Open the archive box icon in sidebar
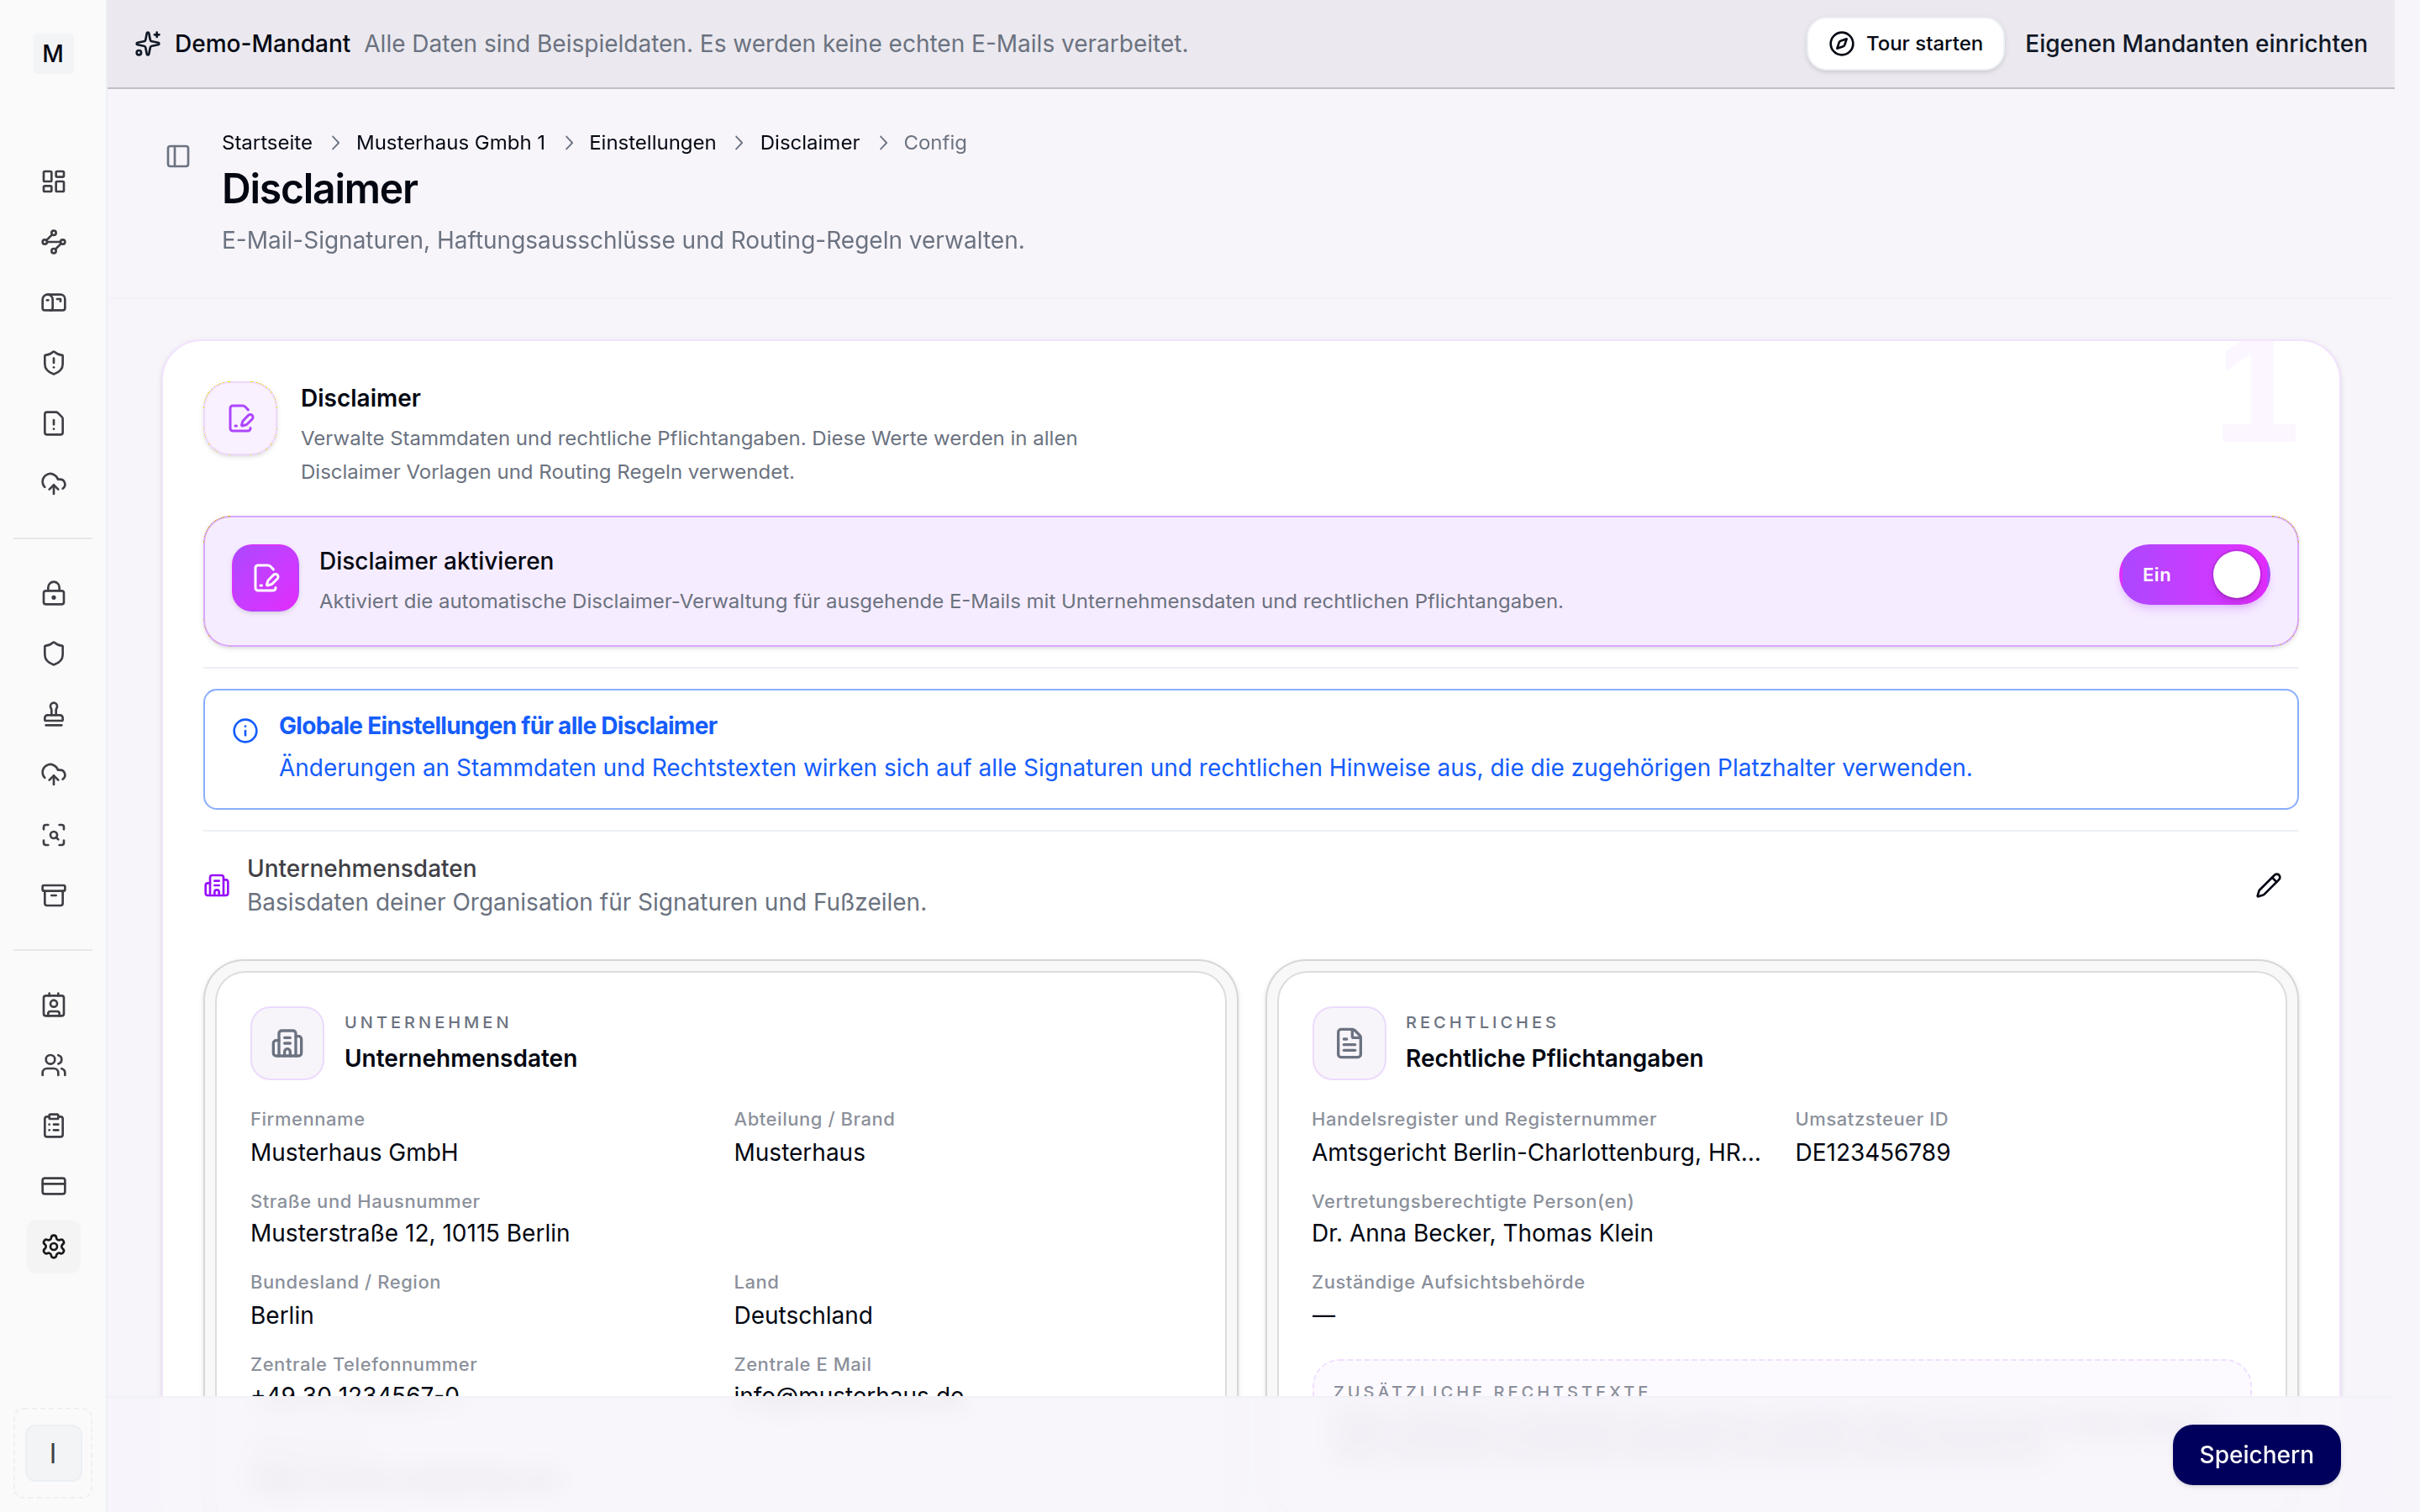The height and width of the screenshot is (1512, 2420). (54, 895)
